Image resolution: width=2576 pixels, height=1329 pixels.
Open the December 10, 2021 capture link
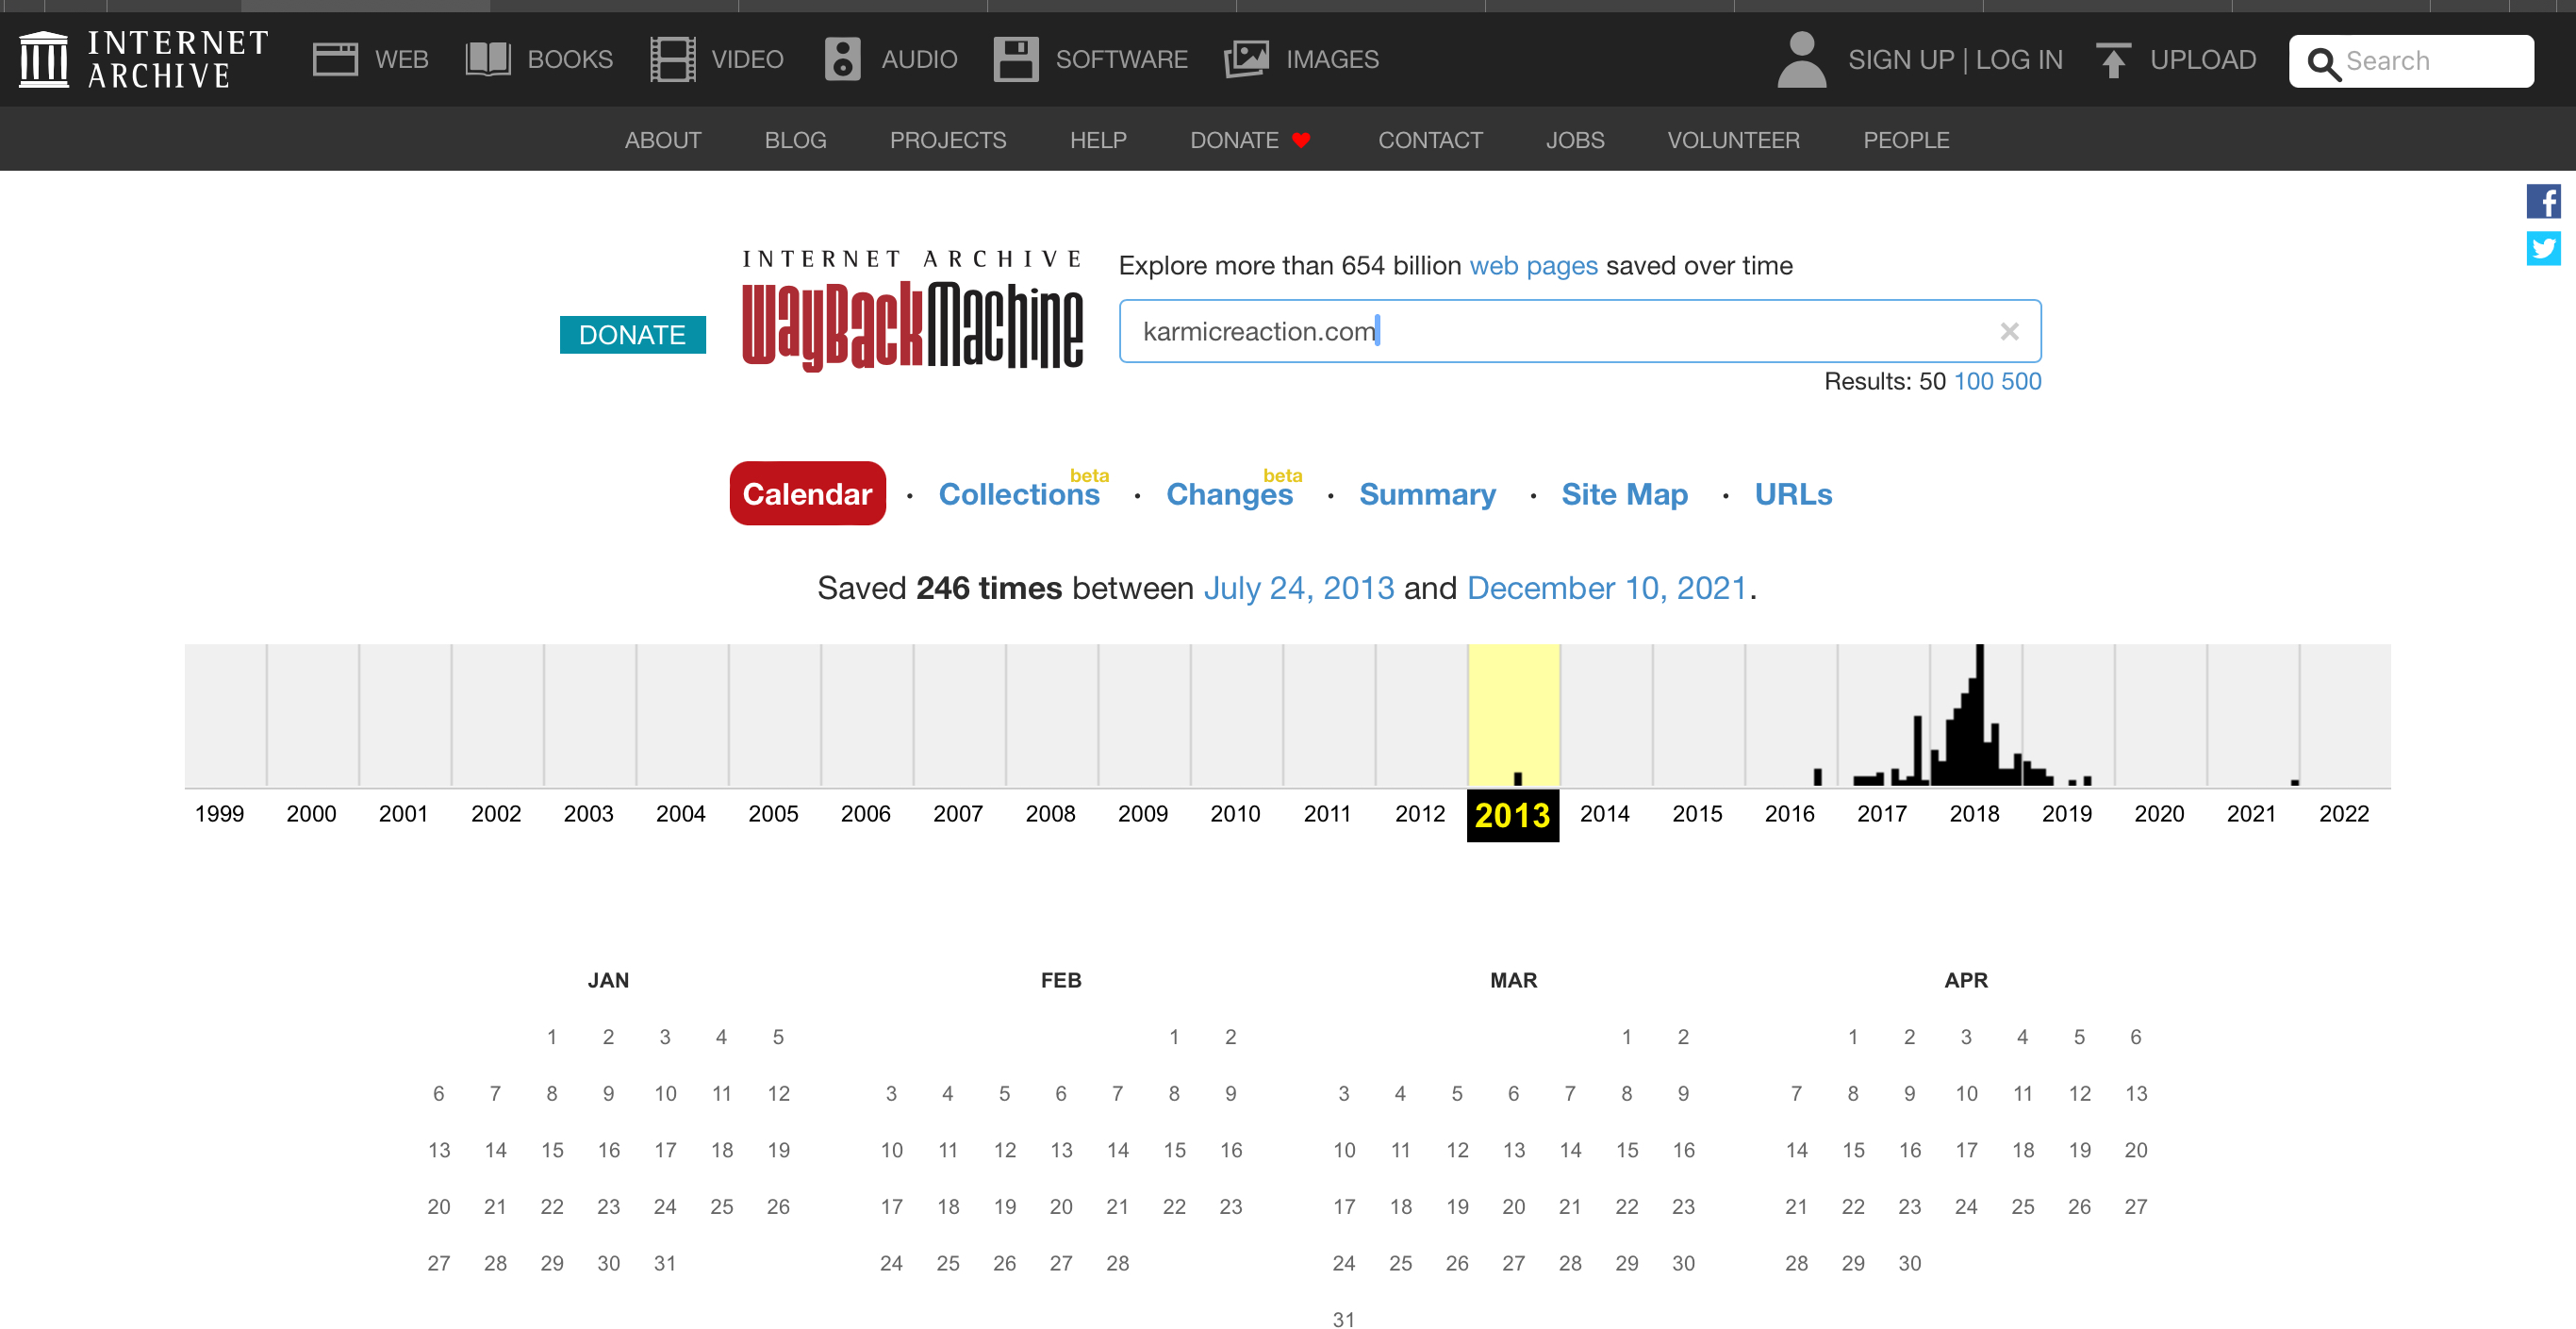click(1607, 588)
